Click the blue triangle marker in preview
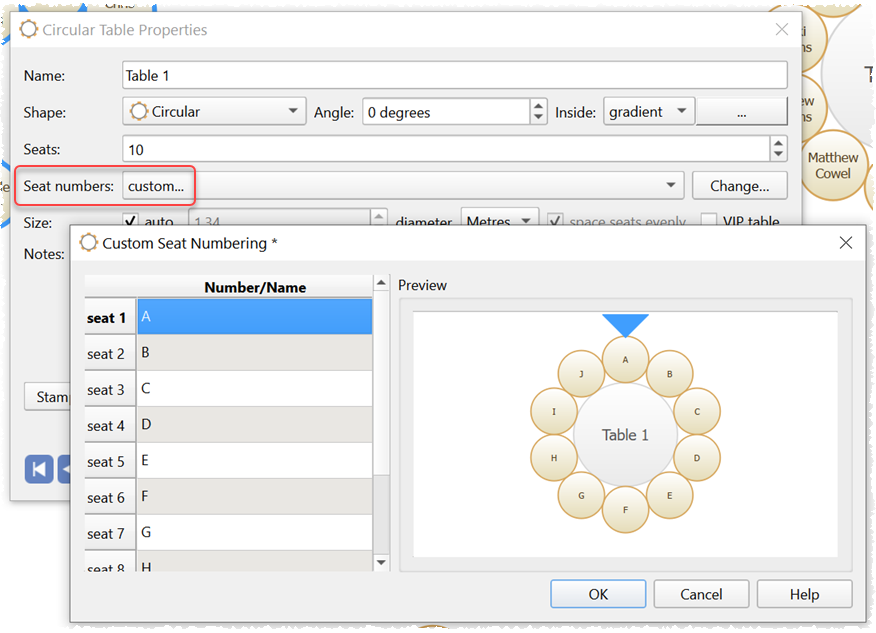This screenshot has height=633, width=876. click(625, 325)
